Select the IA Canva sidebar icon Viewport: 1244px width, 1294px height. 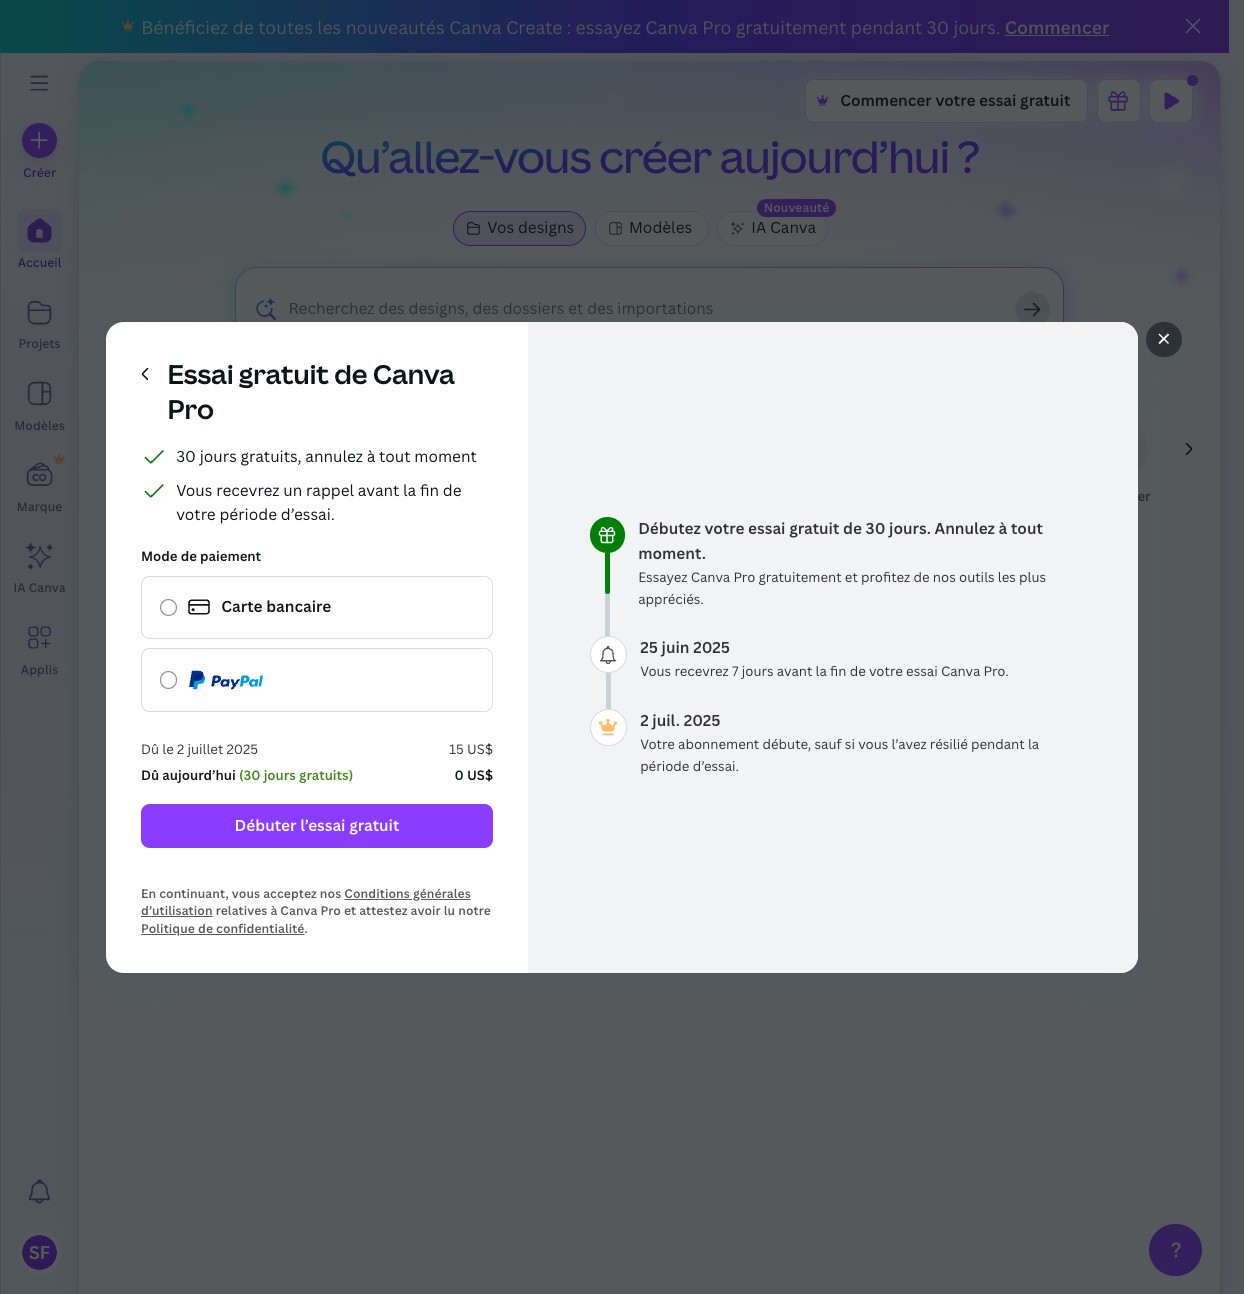point(39,566)
